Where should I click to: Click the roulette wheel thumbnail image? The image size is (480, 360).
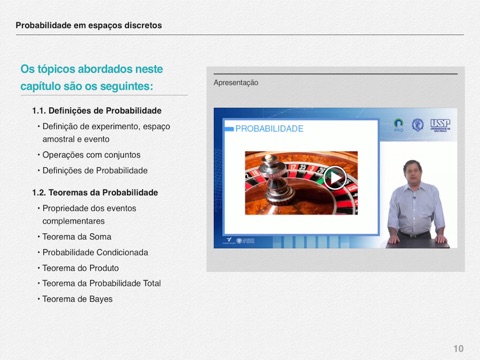[x=301, y=183]
